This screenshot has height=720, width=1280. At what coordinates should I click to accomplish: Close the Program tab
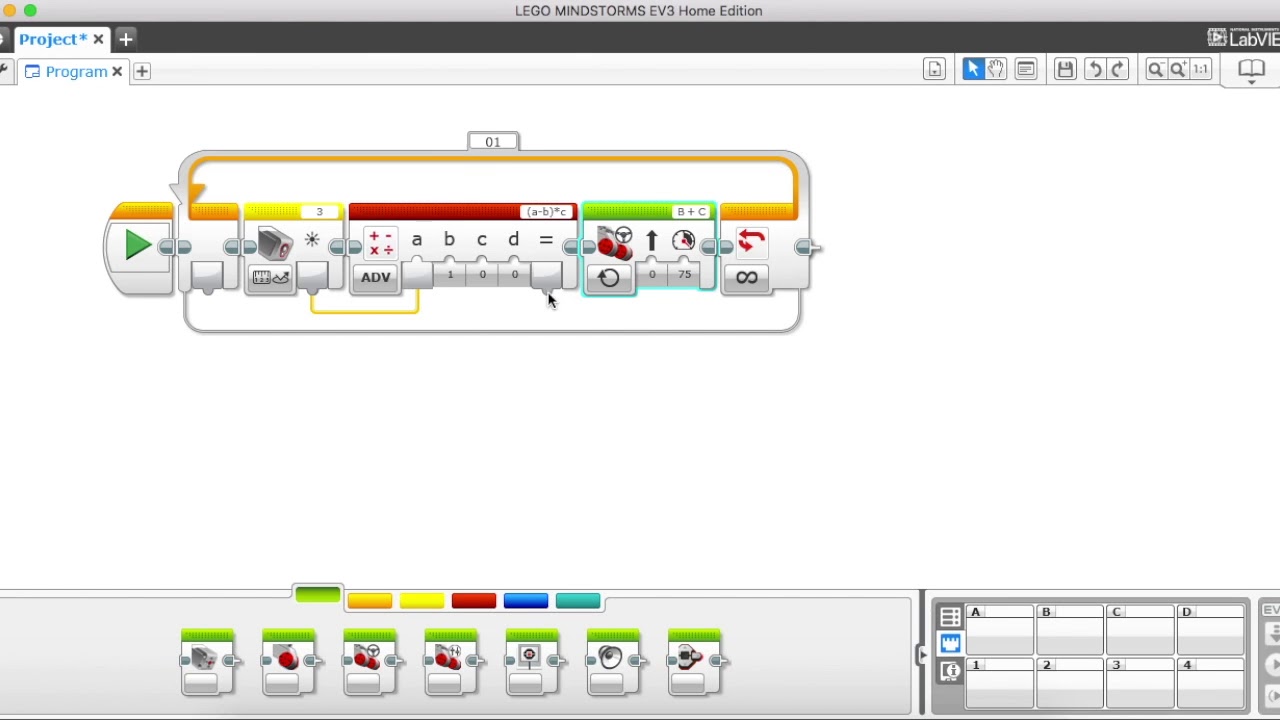pyautogui.click(x=117, y=72)
